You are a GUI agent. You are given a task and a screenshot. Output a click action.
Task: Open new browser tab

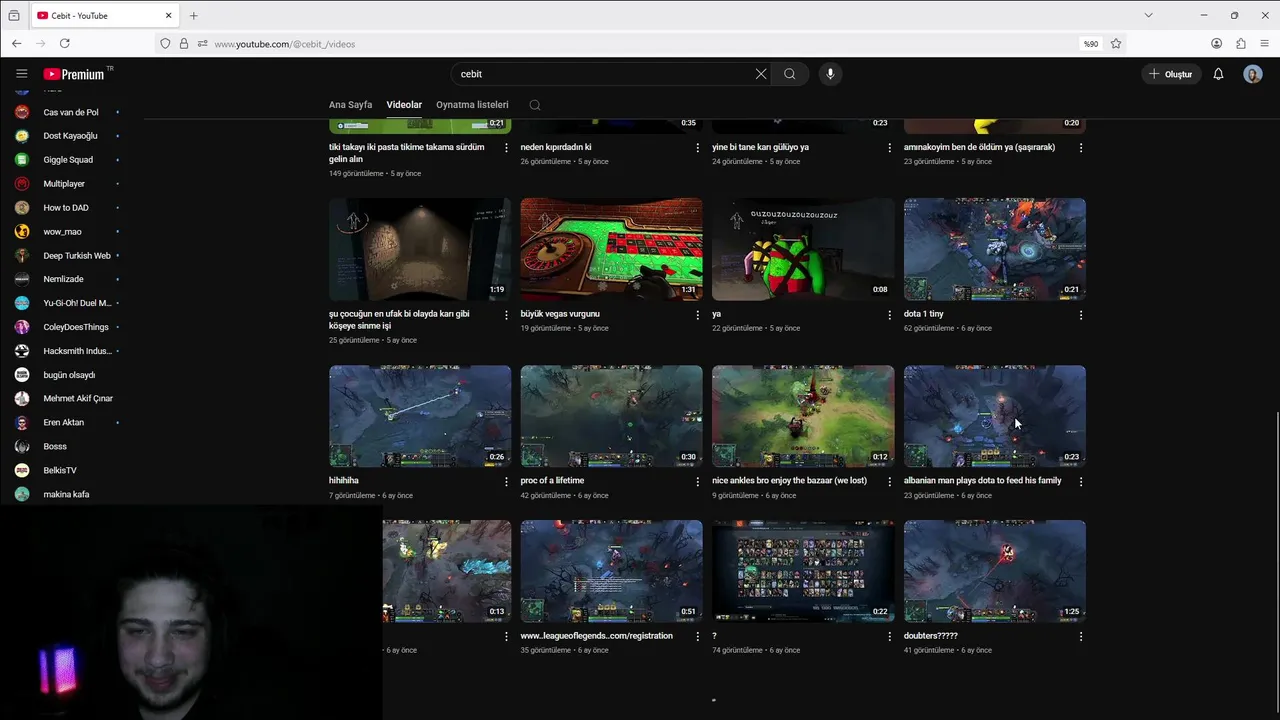point(194,16)
